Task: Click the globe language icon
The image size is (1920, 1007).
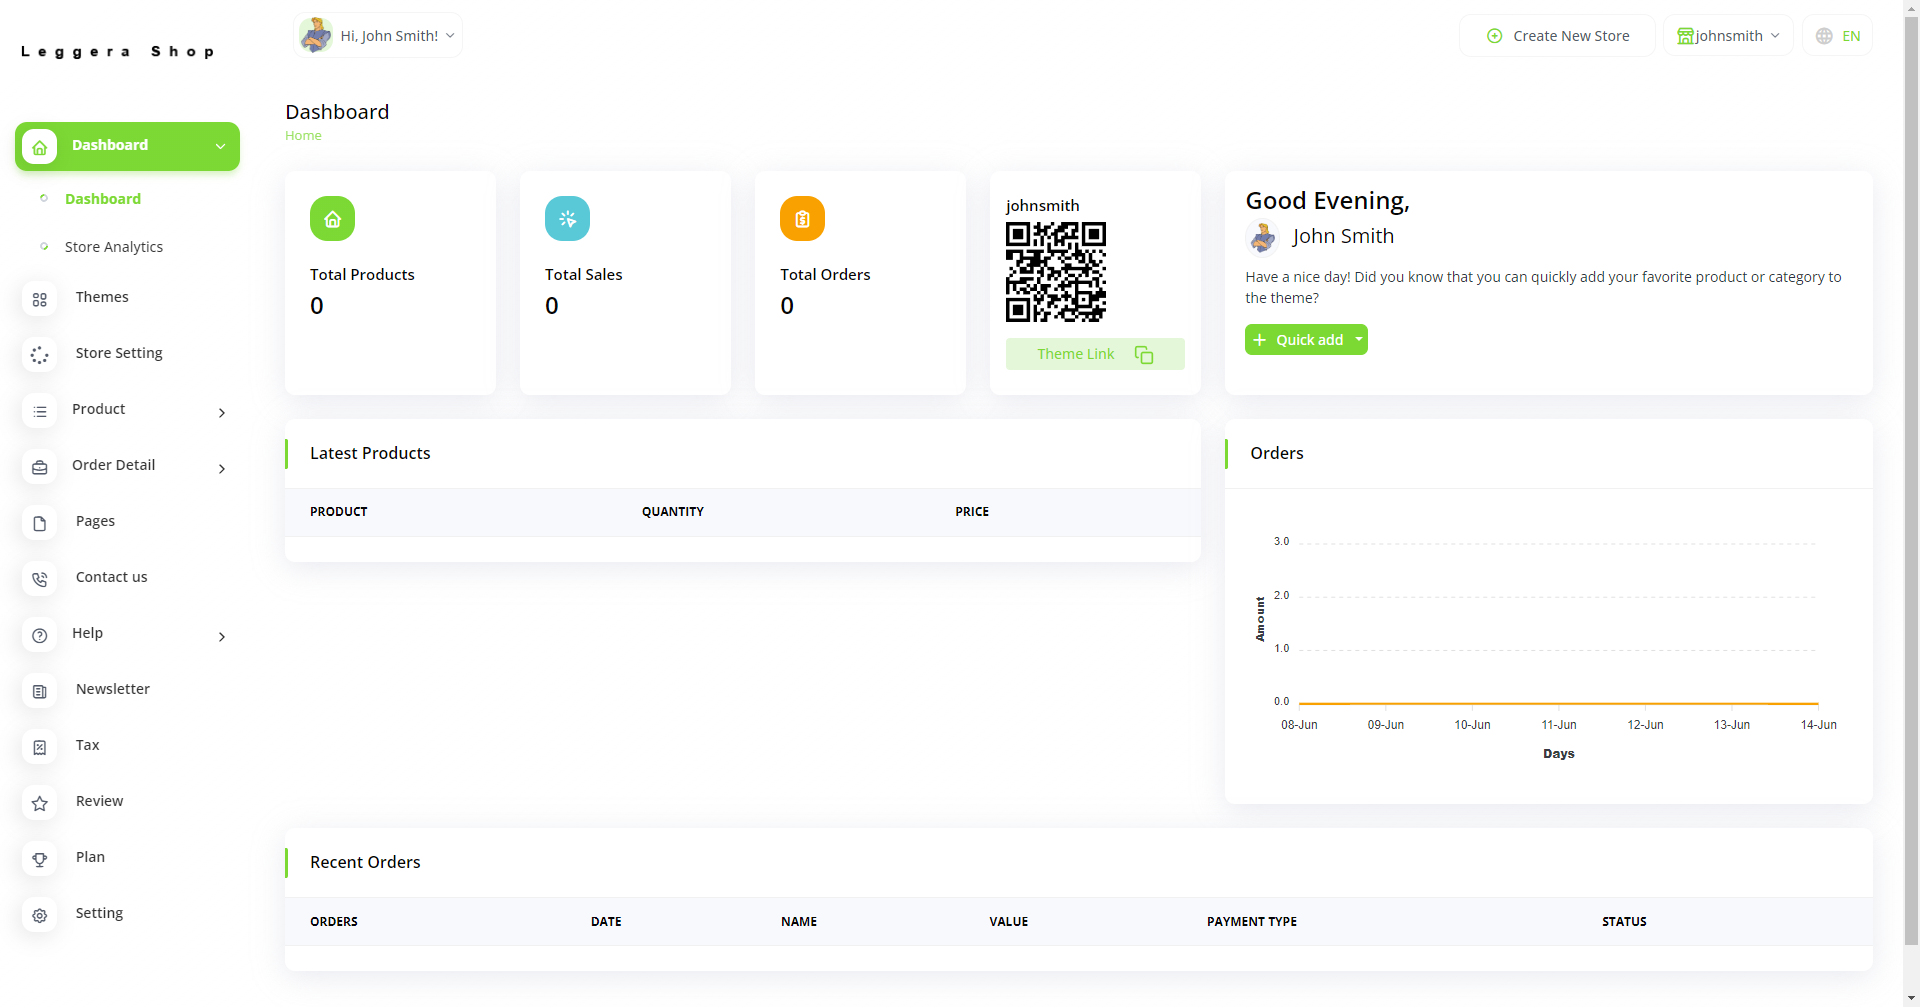Action: pyautogui.click(x=1824, y=36)
